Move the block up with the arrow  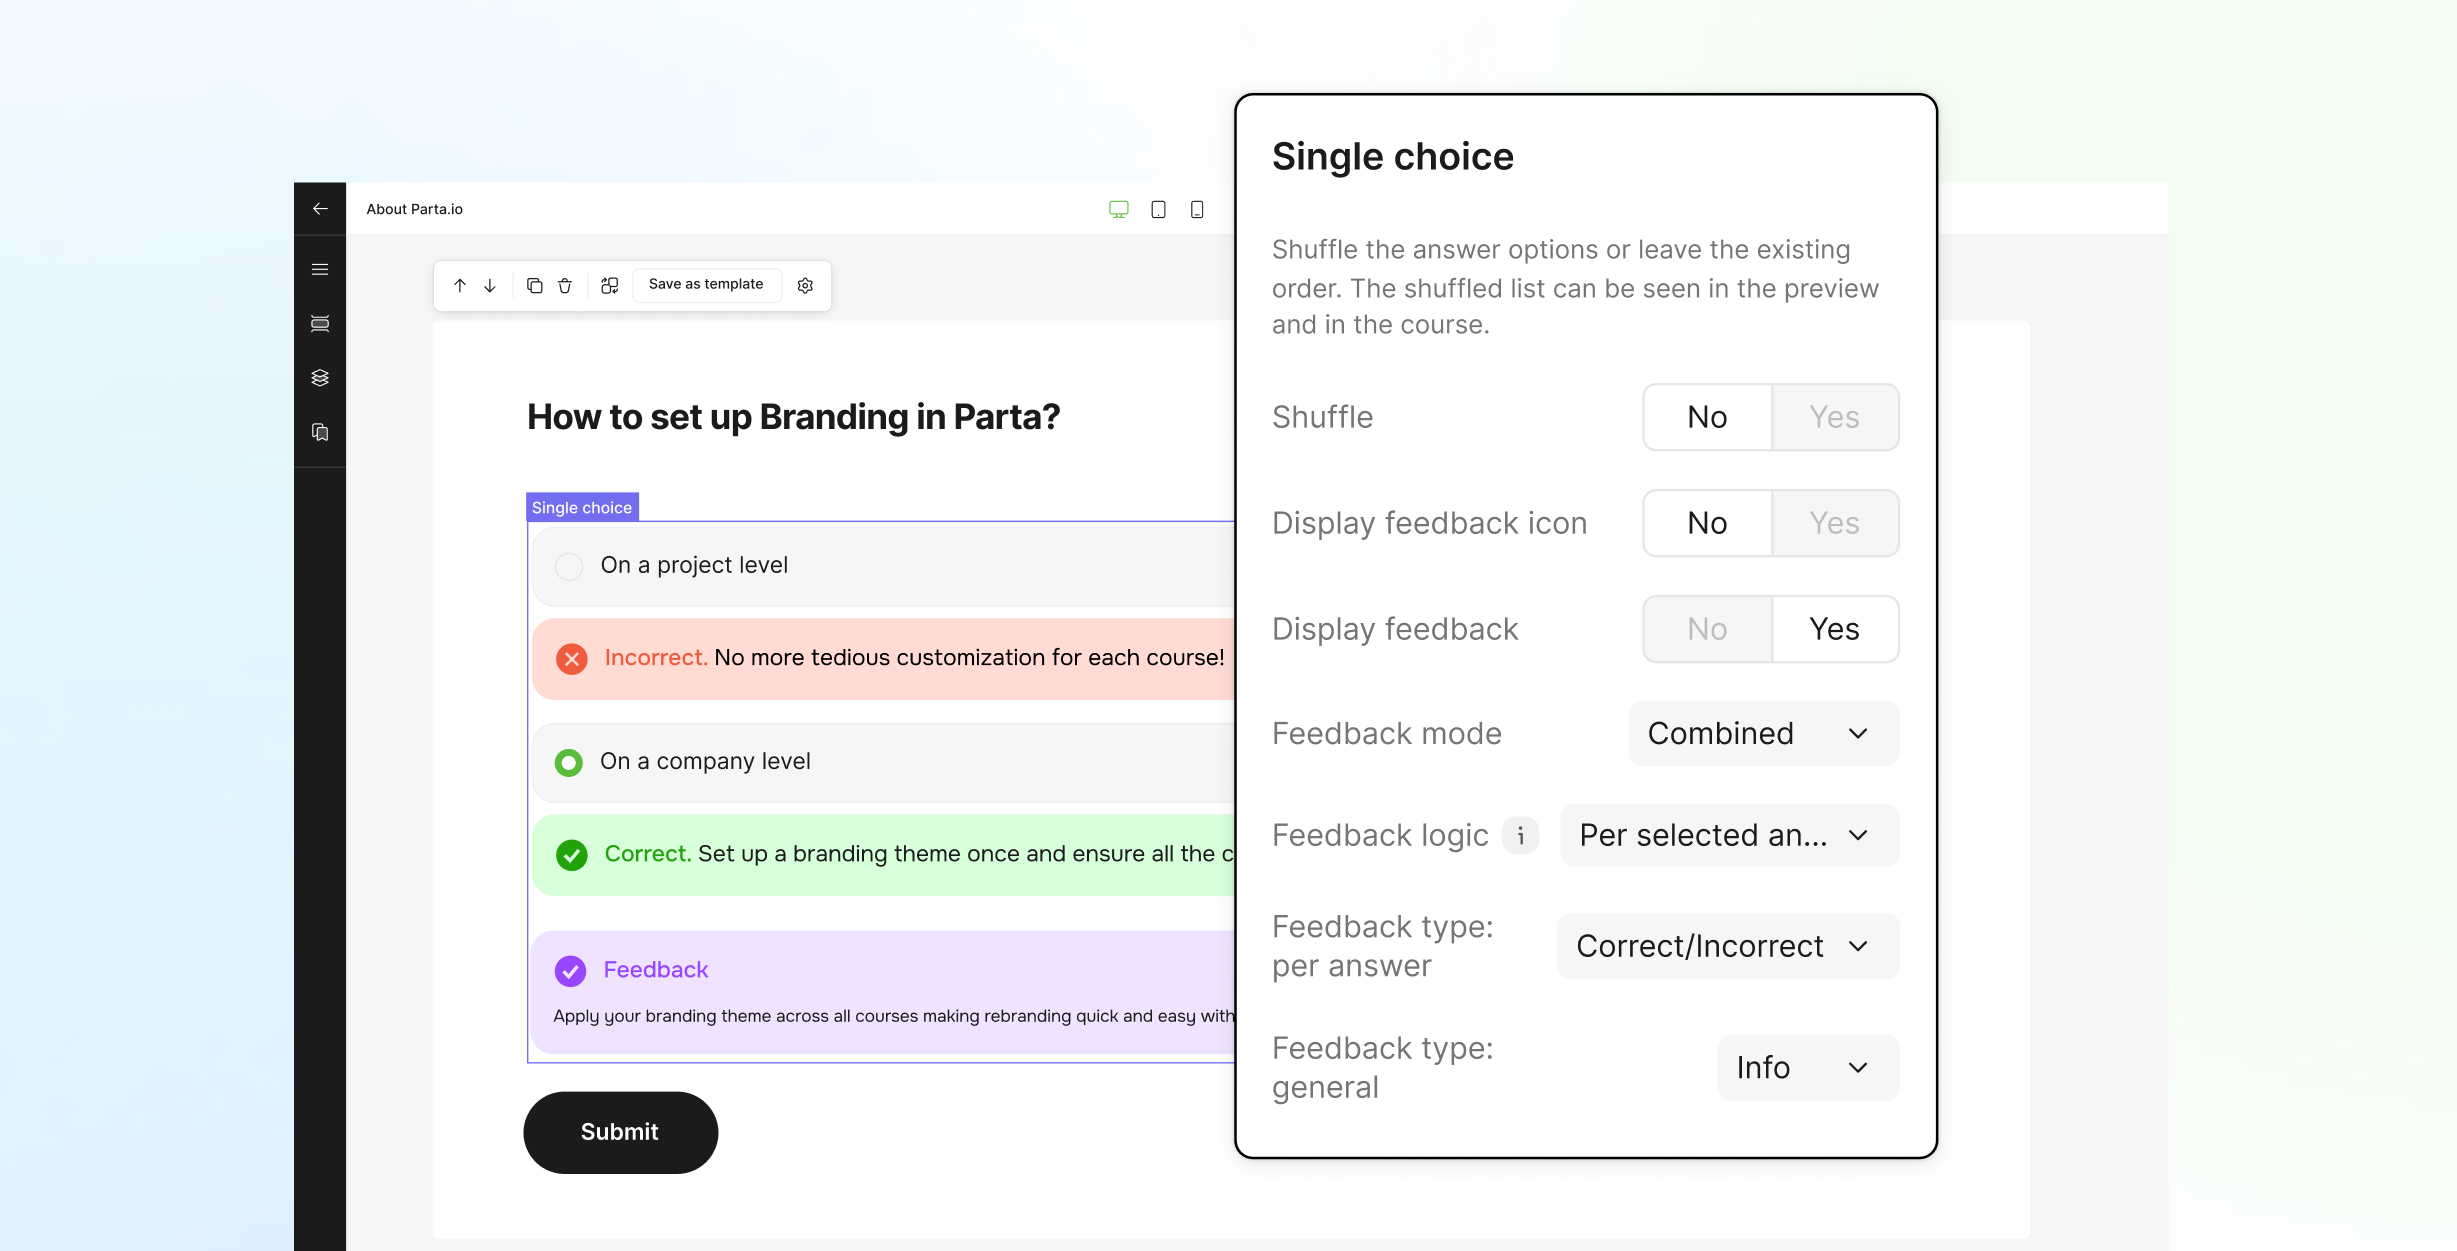(x=460, y=285)
